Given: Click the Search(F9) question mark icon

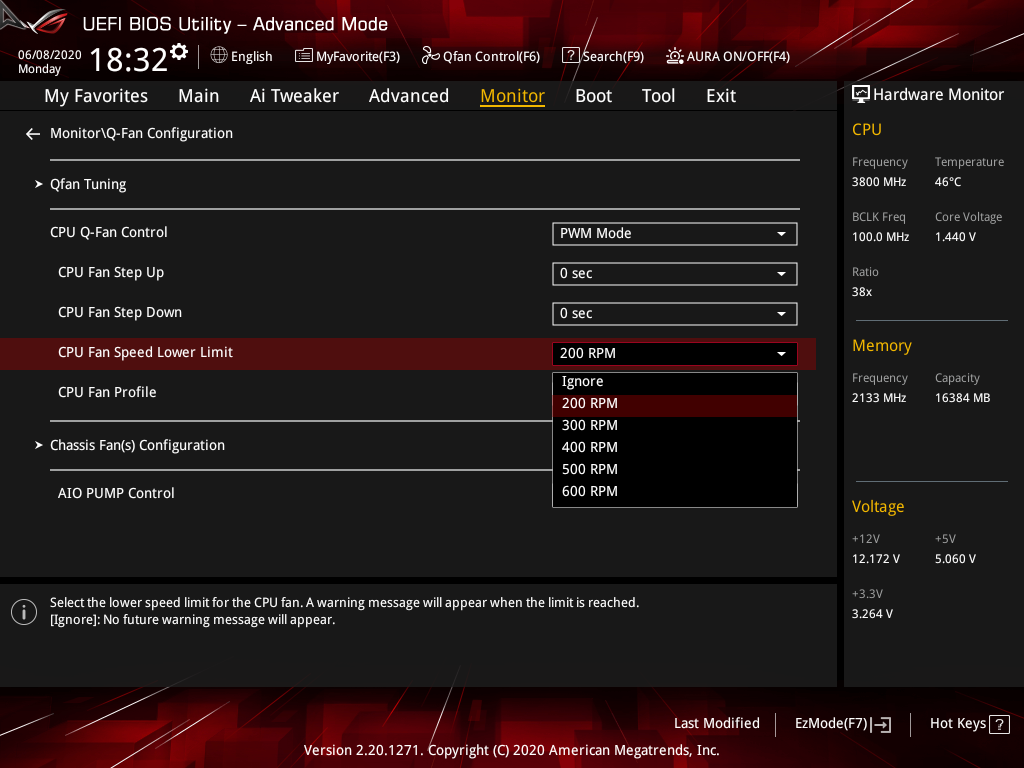Looking at the screenshot, I should [x=570, y=56].
